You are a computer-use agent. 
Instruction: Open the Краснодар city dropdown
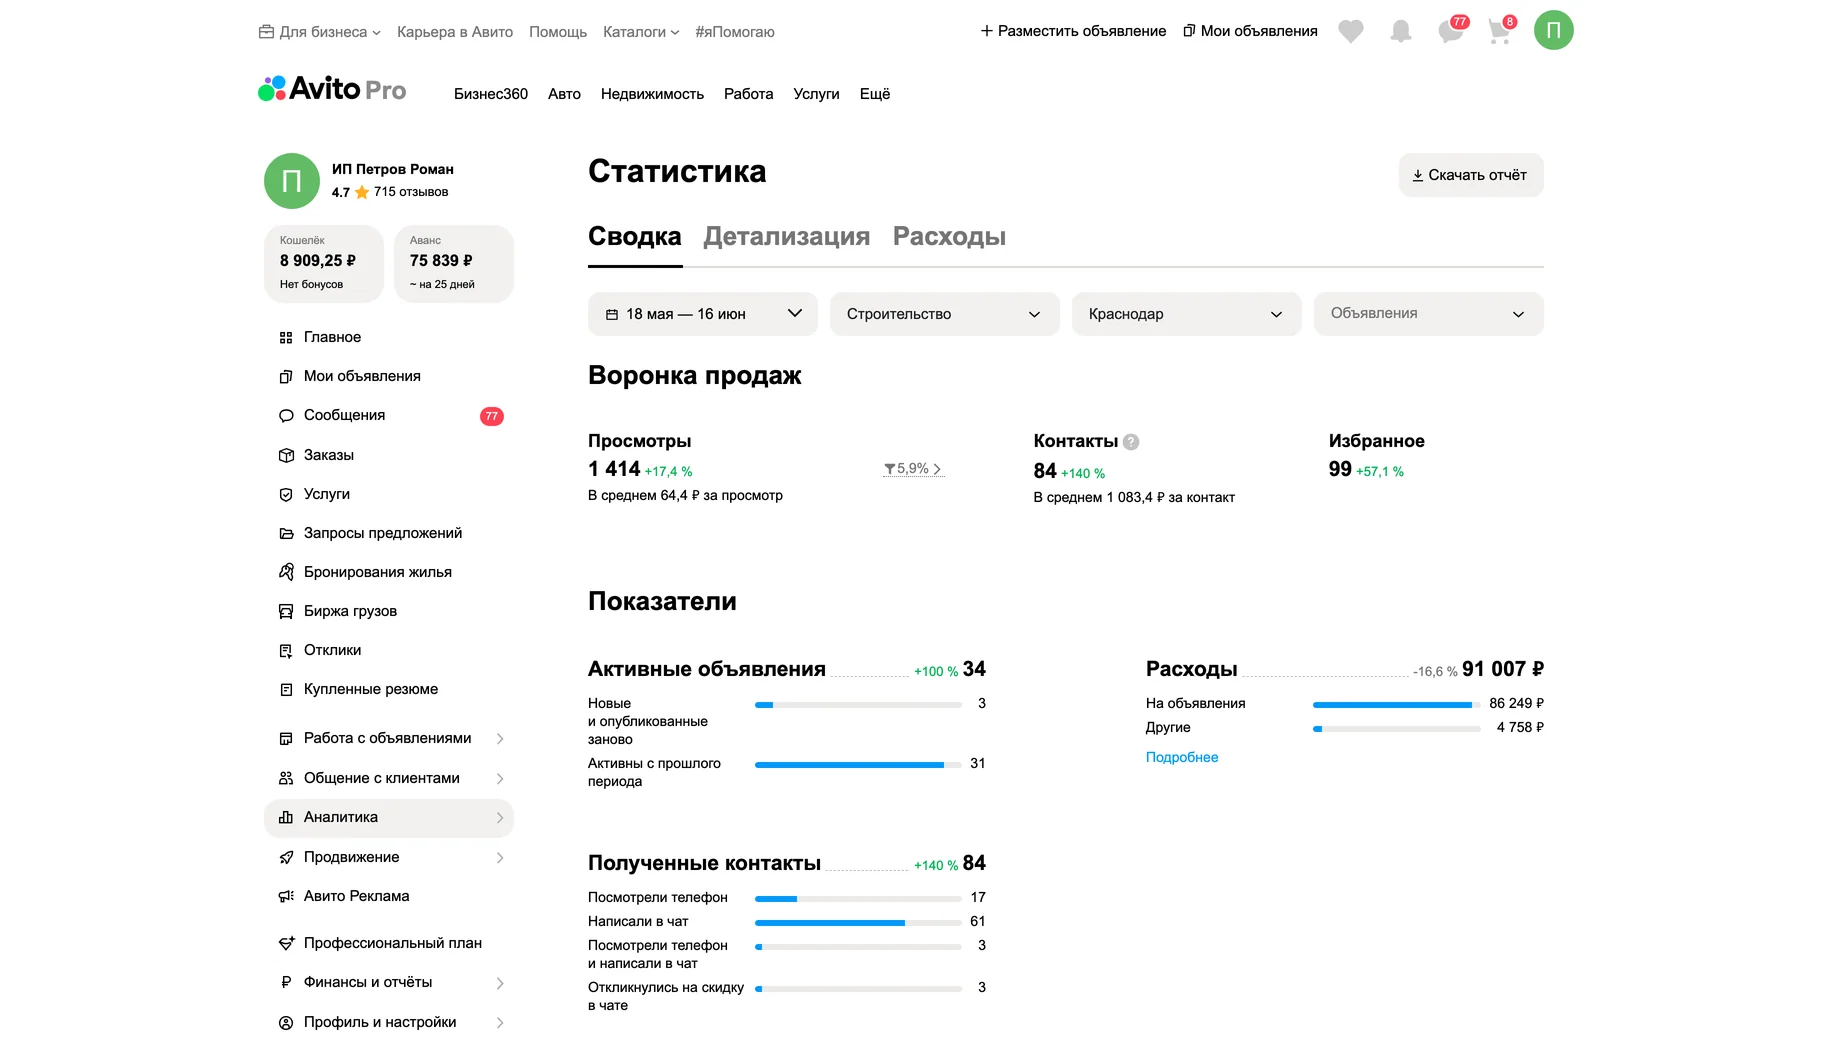pyautogui.click(x=1187, y=314)
